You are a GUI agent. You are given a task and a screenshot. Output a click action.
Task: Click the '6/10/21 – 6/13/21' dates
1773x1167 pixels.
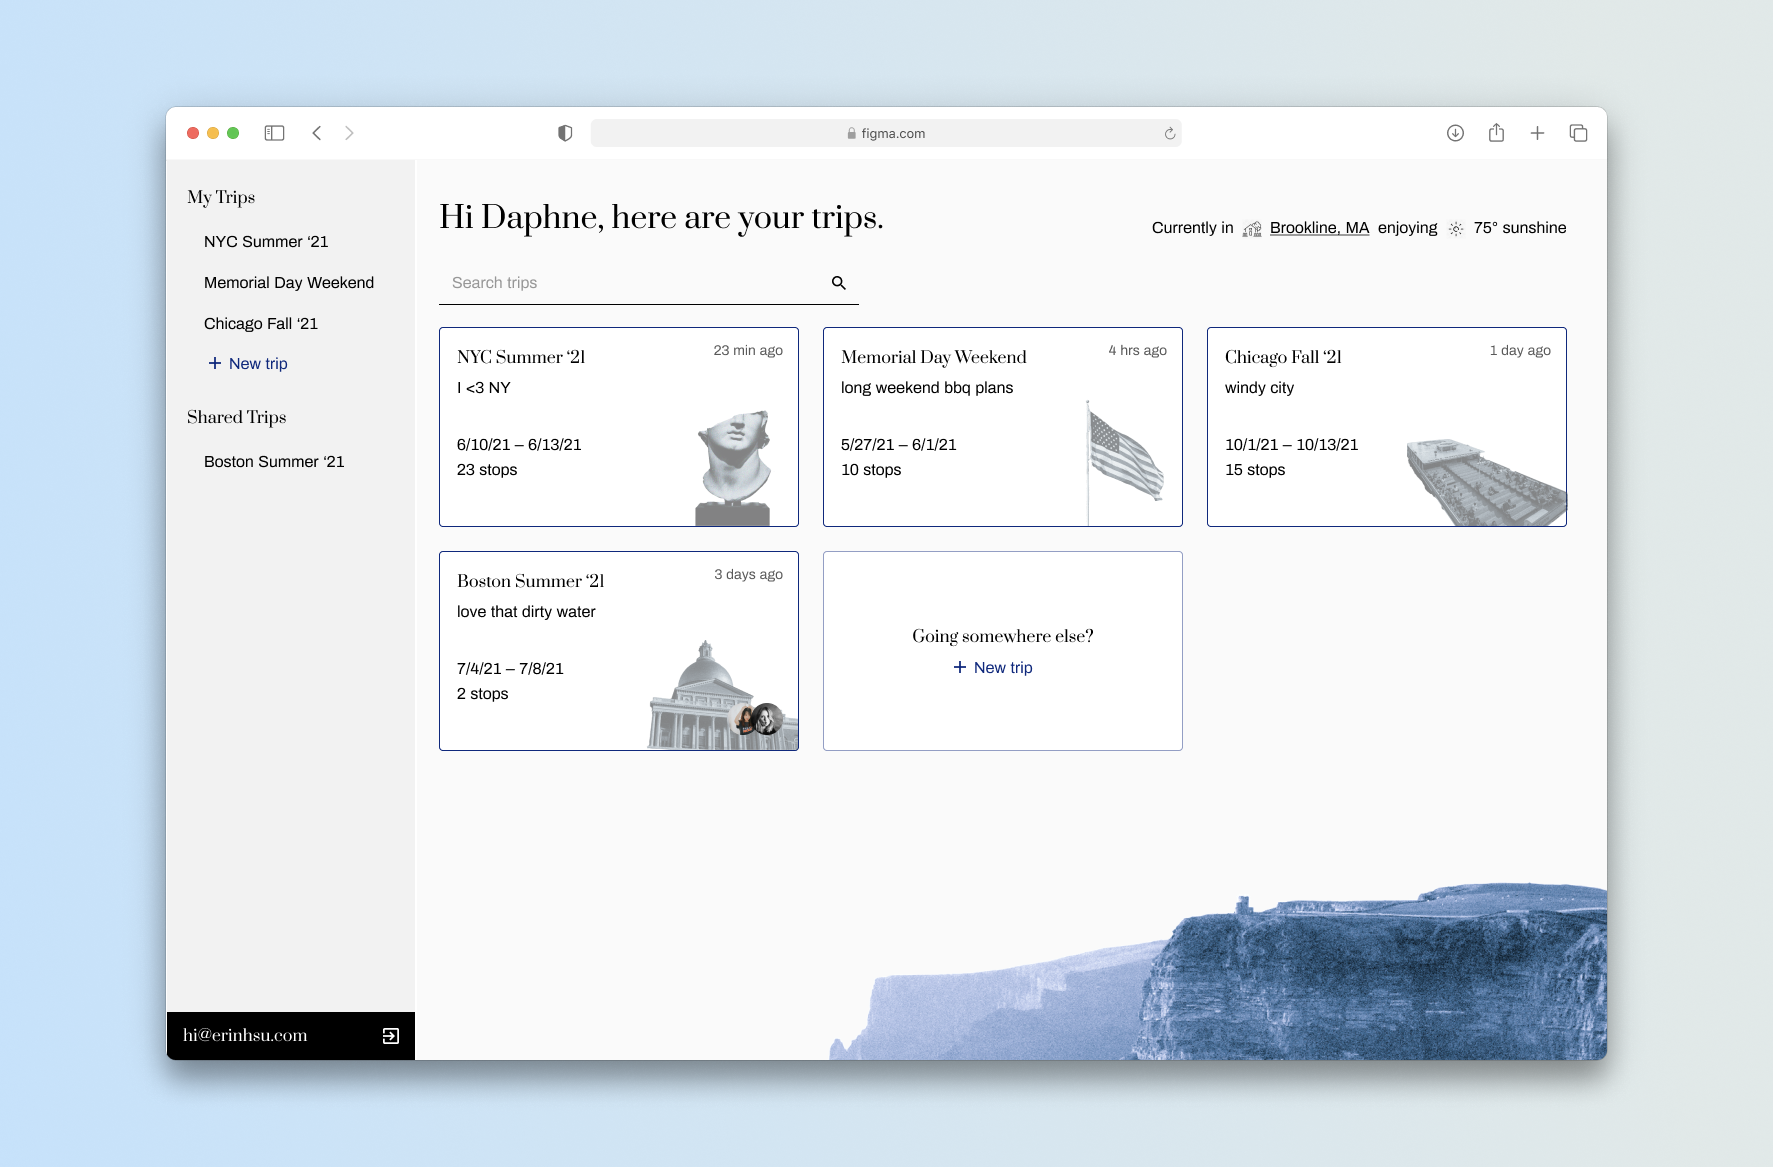(x=519, y=445)
